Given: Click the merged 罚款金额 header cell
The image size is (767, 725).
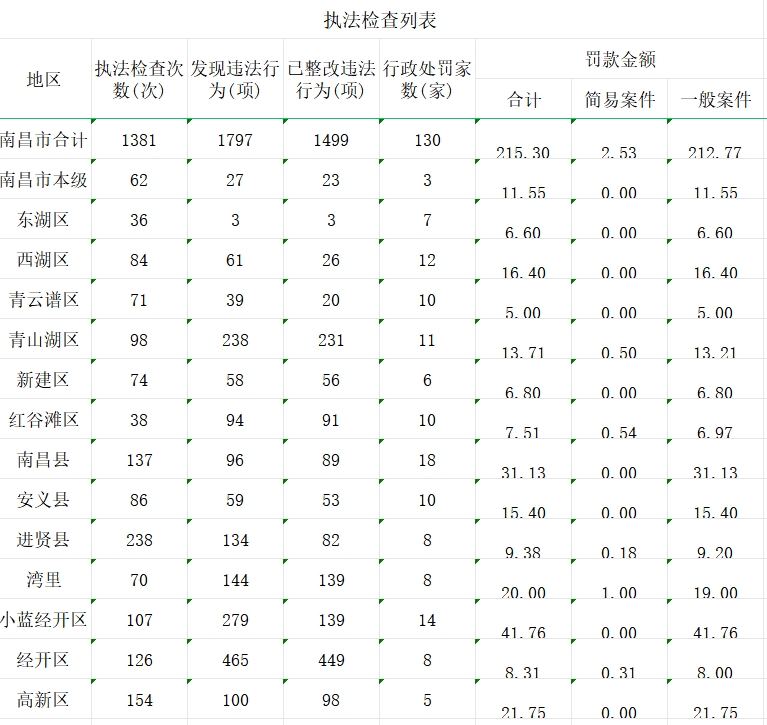Looking at the screenshot, I should (620, 59).
